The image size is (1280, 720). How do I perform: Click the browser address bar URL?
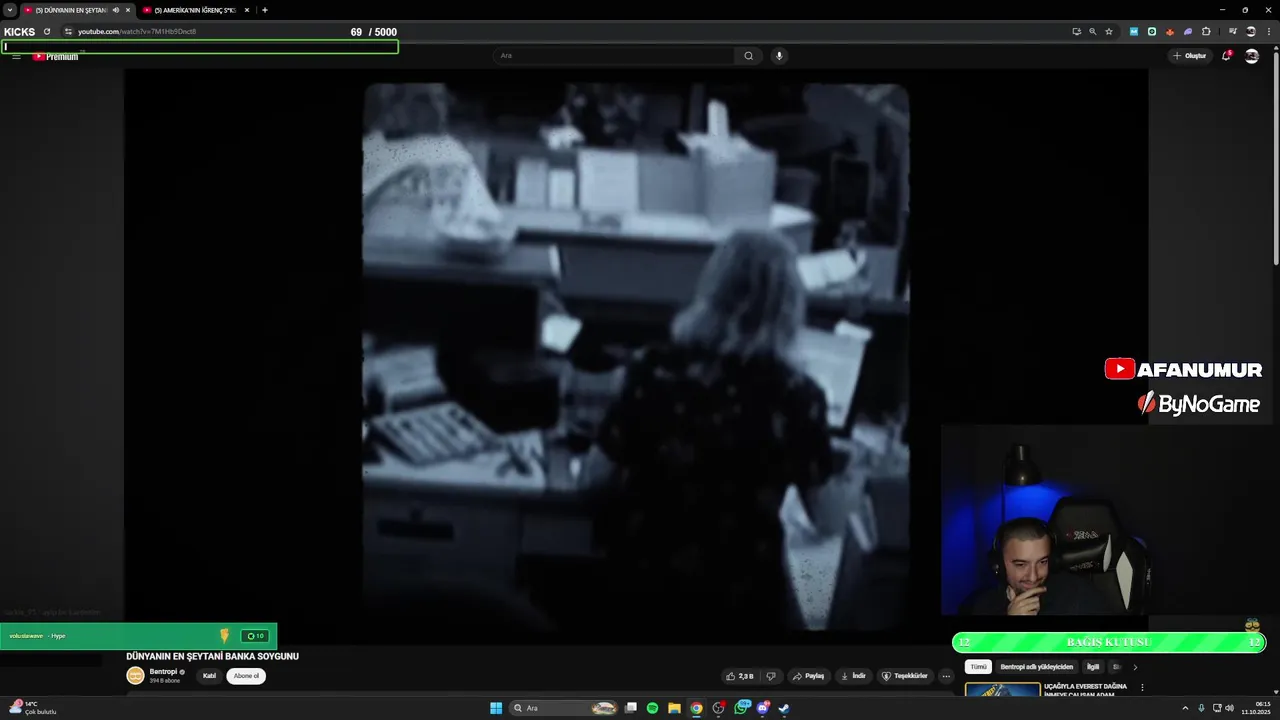(137, 32)
